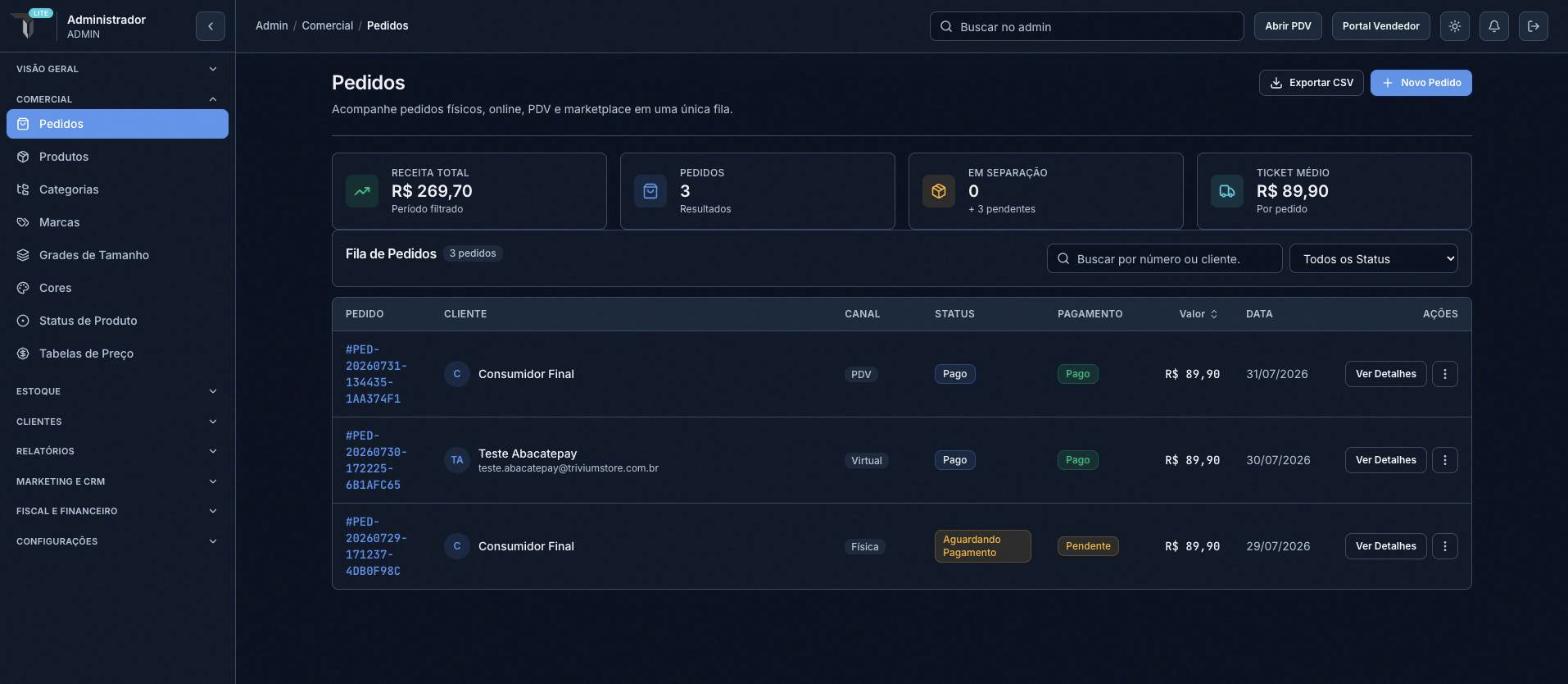Expand the Configurações section
The height and width of the screenshot is (684, 1568).
(x=117, y=541)
